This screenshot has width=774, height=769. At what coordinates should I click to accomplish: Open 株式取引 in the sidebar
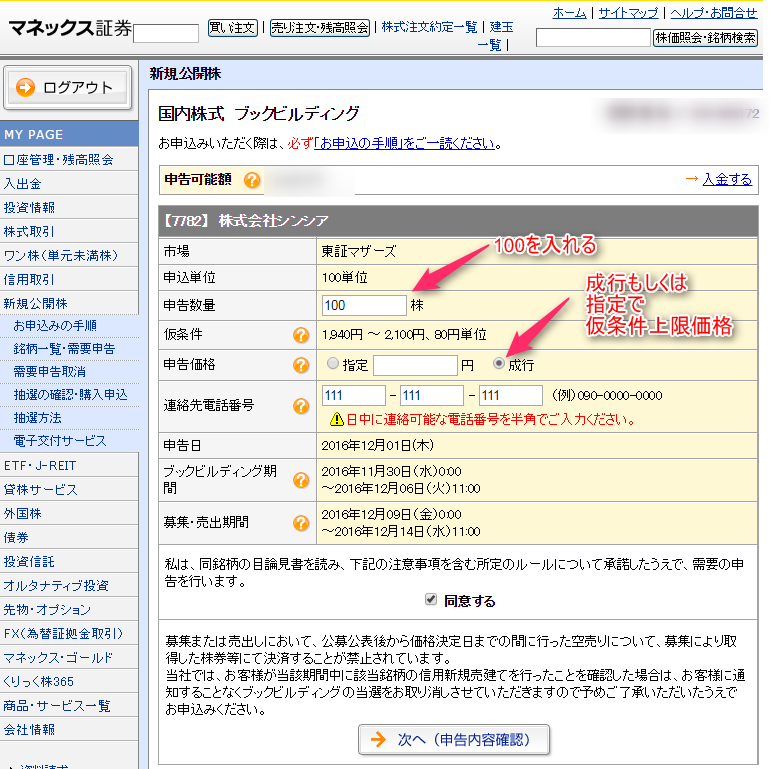[x=69, y=231]
